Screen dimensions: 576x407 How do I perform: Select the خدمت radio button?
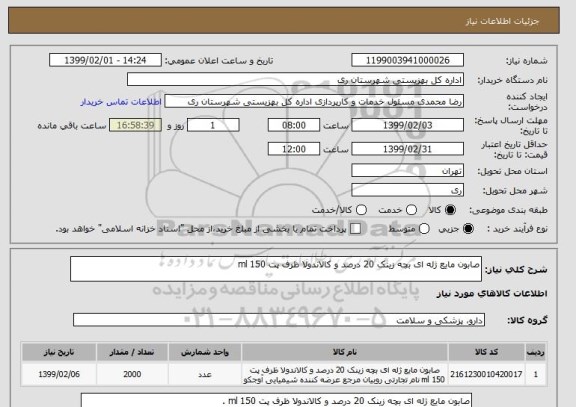[x=411, y=210]
